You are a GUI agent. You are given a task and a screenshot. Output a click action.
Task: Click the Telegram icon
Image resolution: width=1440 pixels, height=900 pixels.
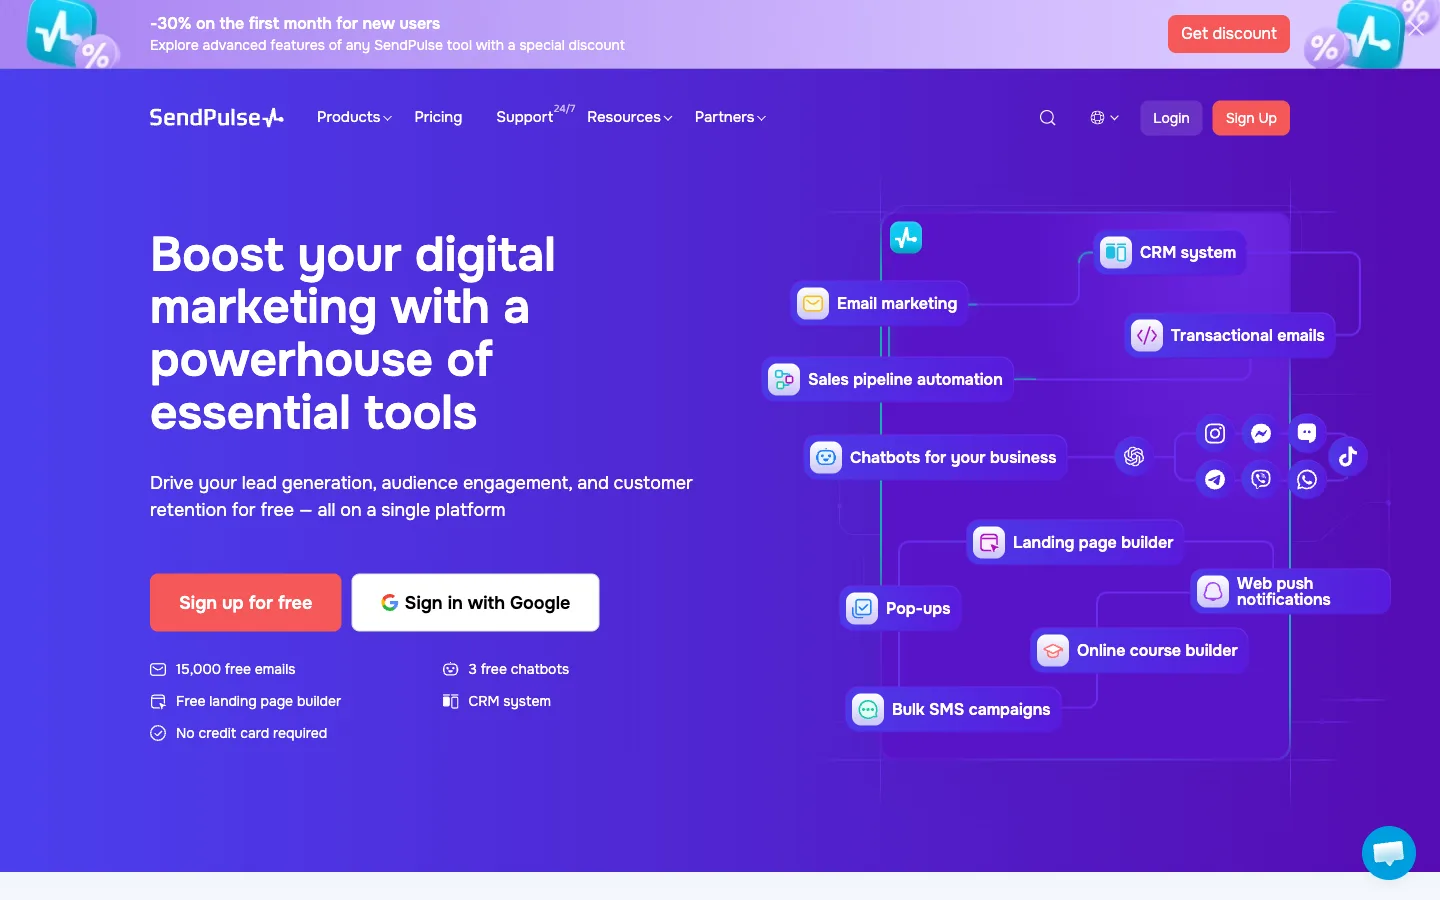click(1215, 480)
